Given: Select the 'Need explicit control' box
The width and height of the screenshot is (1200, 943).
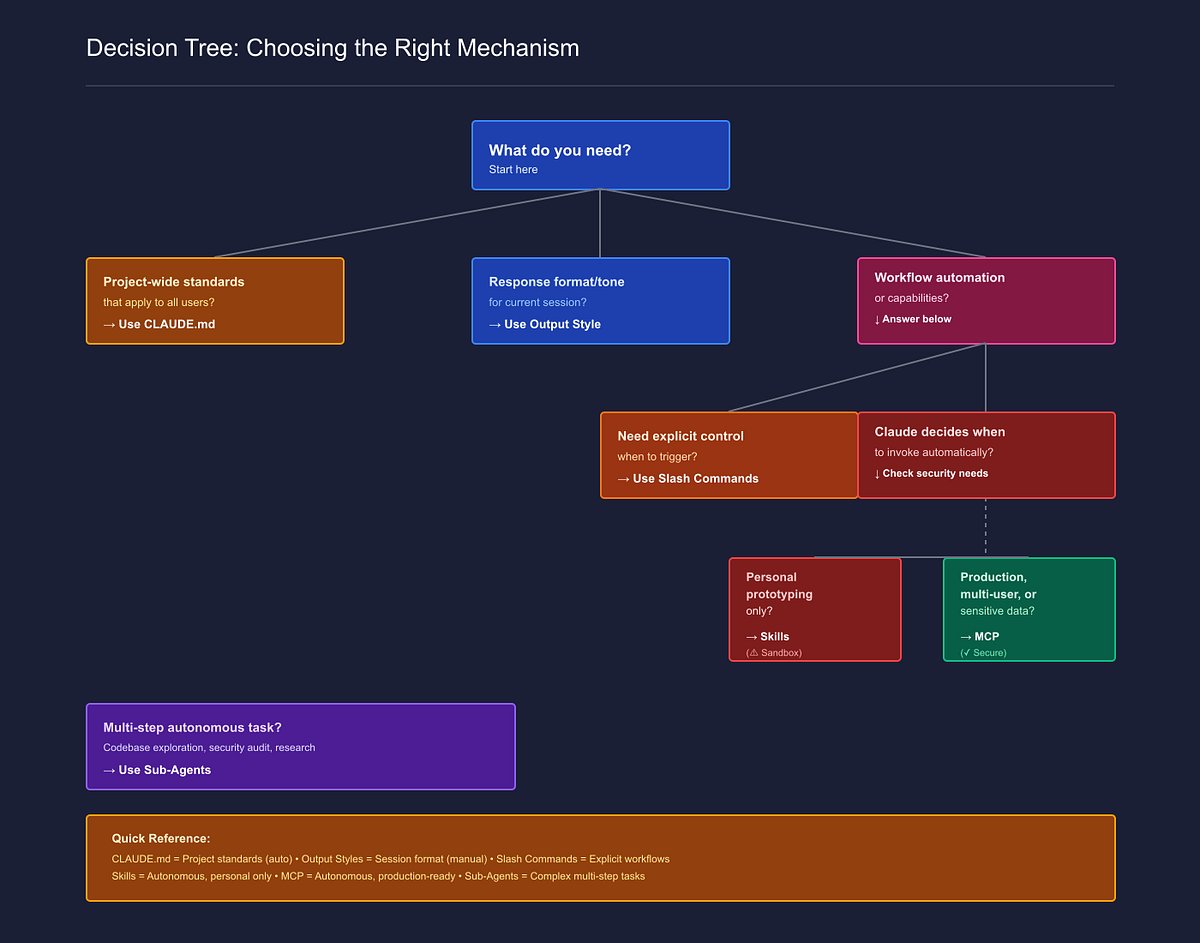Looking at the screenshot, I should (729, 455).
